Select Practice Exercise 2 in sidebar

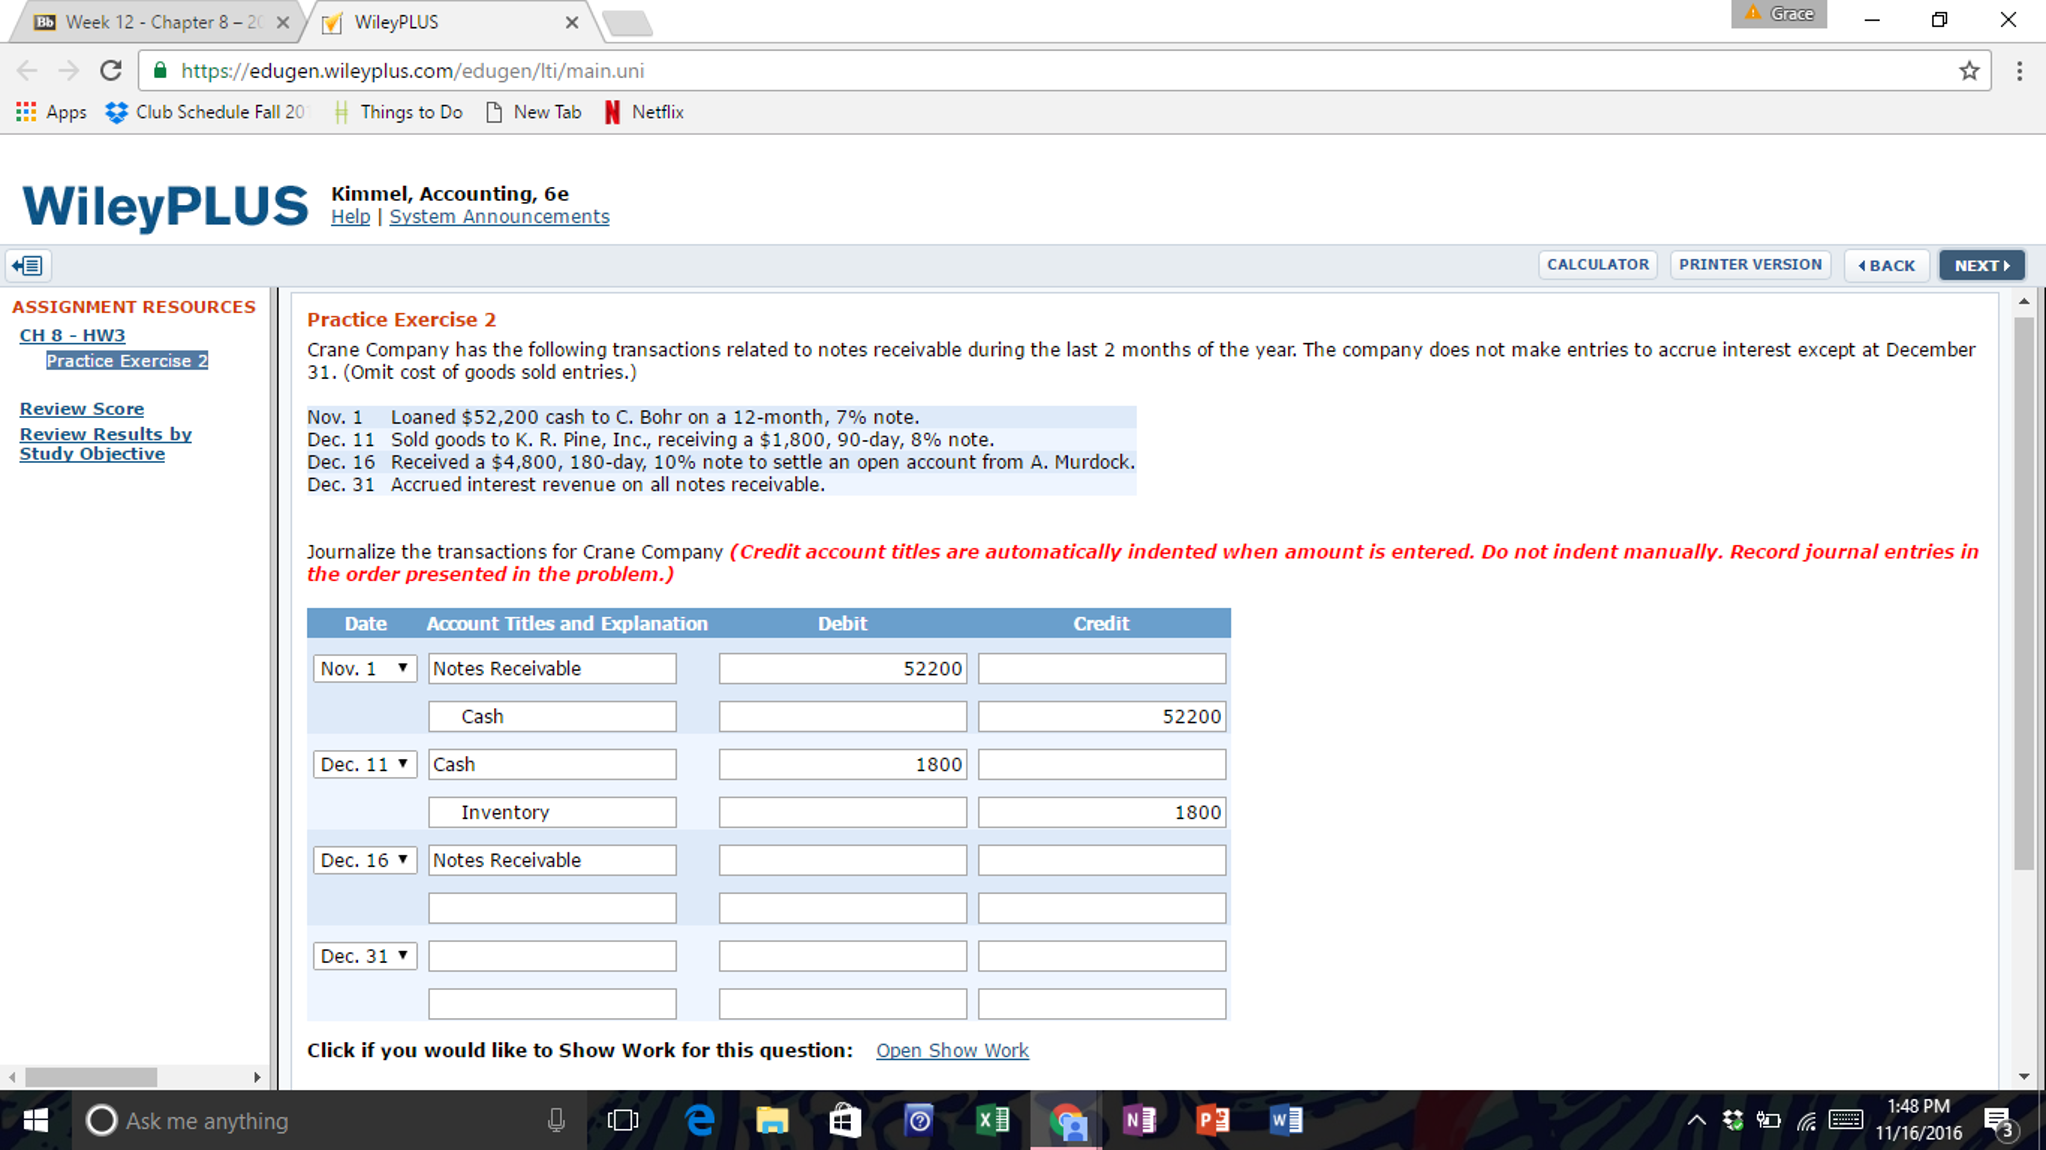(127, 361)
